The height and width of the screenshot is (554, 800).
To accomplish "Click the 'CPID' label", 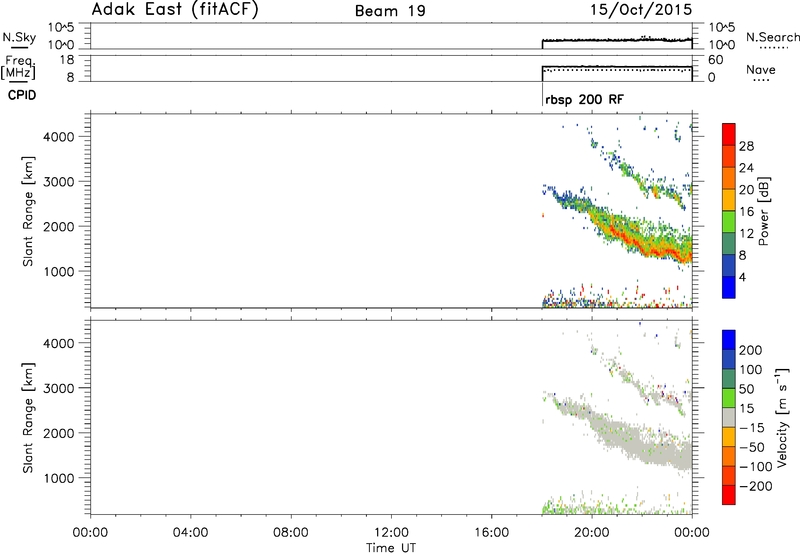I will pyautogui.click(x=22, y=95).
